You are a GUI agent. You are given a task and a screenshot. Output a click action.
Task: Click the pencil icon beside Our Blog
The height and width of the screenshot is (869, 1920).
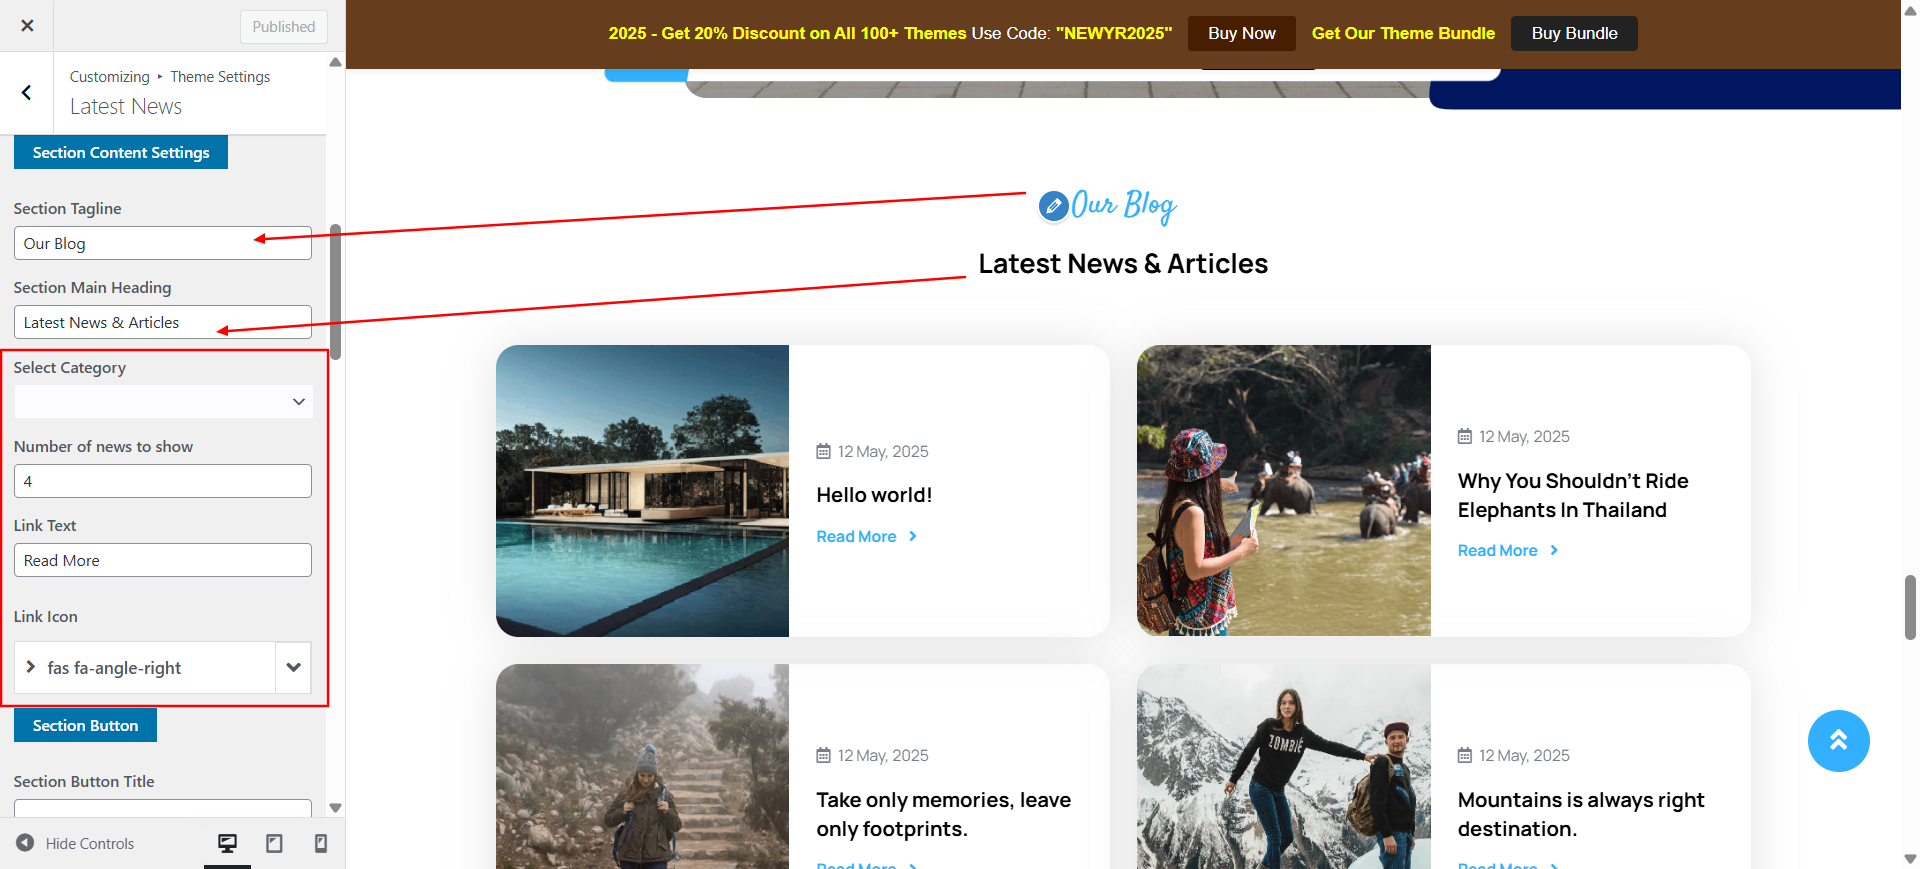pos(1053,206)
